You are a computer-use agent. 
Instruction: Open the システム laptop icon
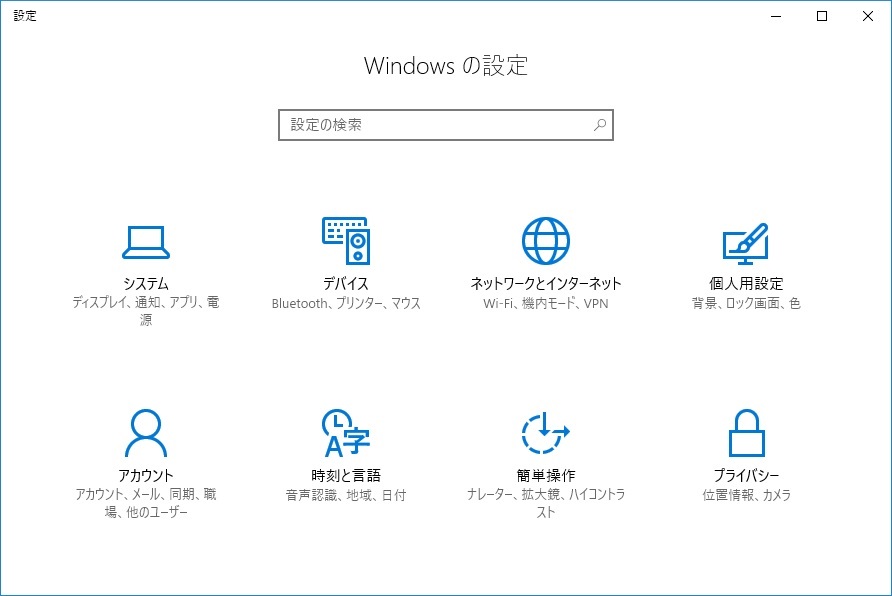146,242
